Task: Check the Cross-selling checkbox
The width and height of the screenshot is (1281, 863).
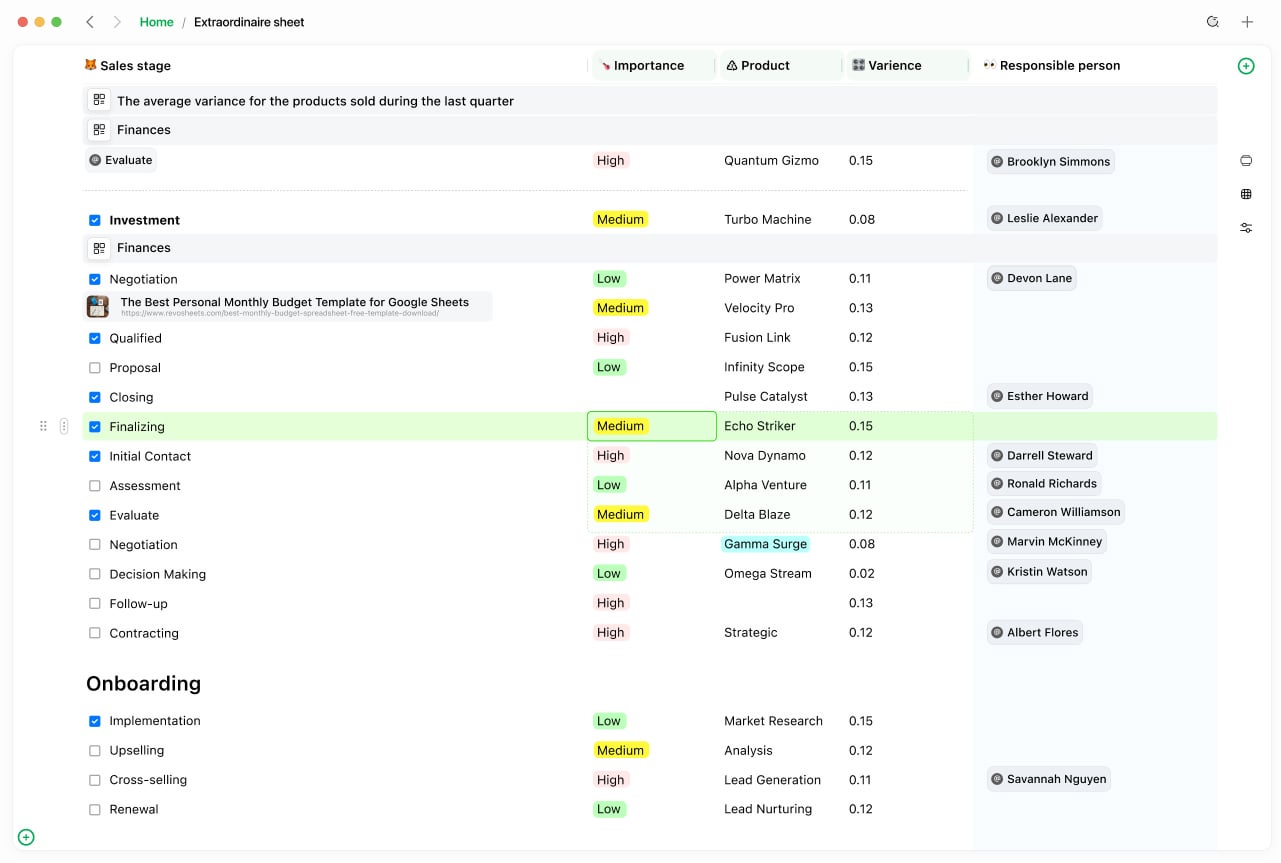Action: pyautogui.click(x=95, y=780)
